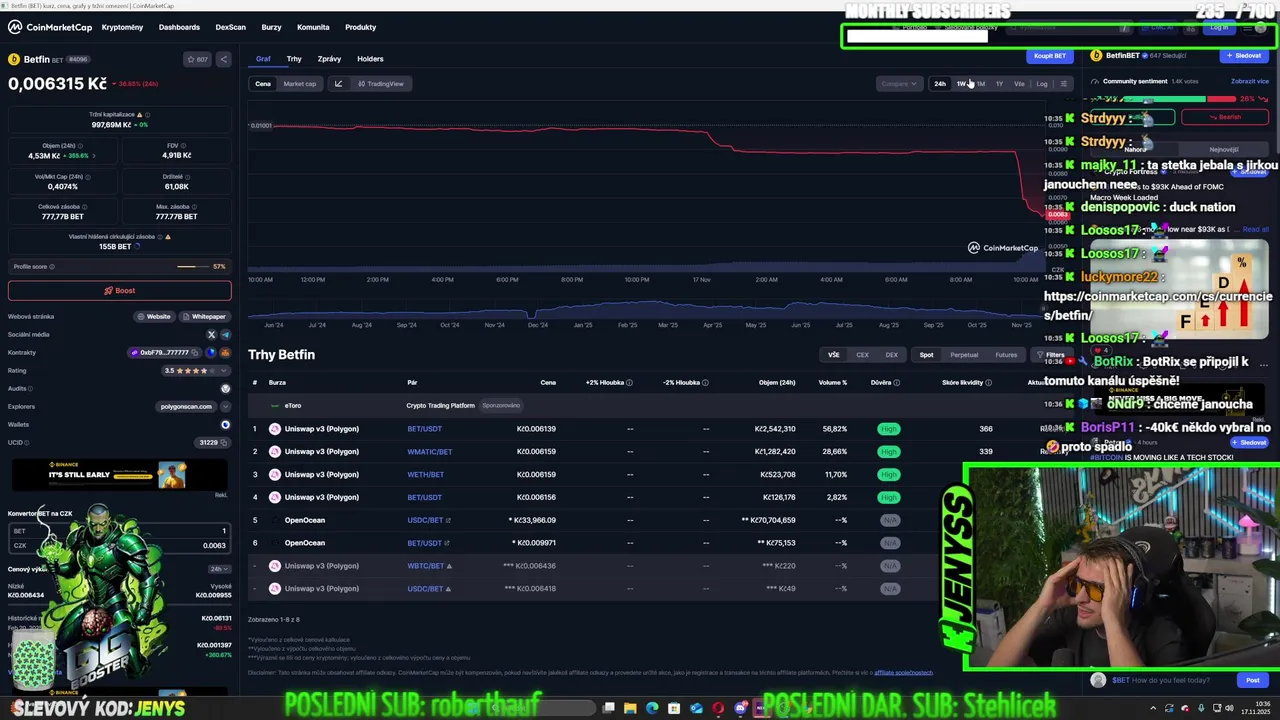Open the Filters button in Trhy section
1280x720 pixels.
point(1051,355)
